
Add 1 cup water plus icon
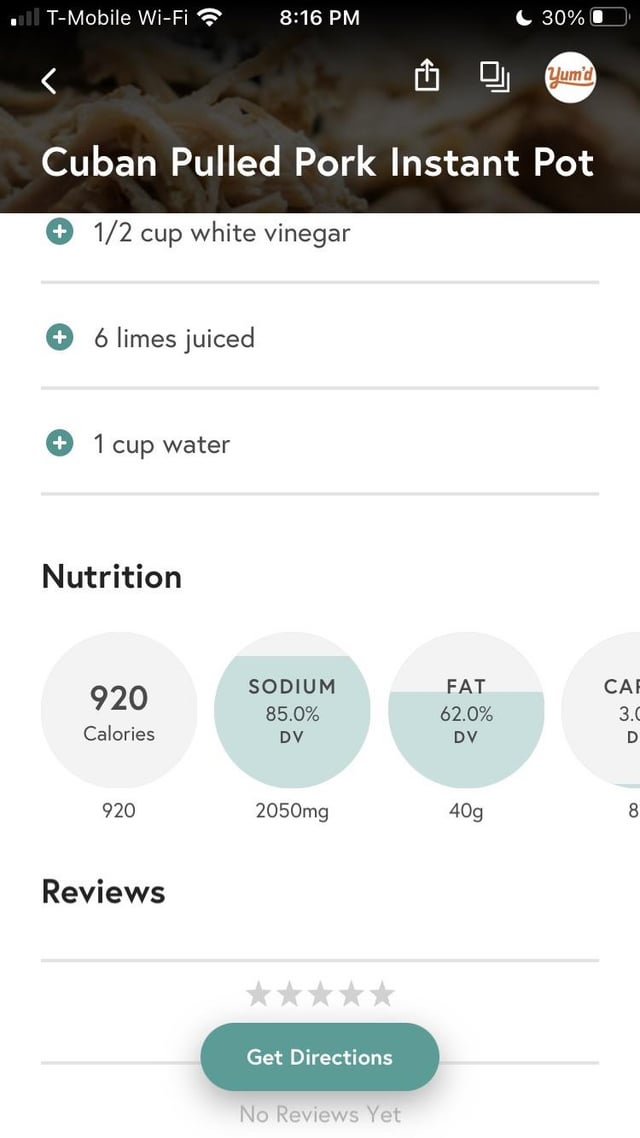pos(60,444)
